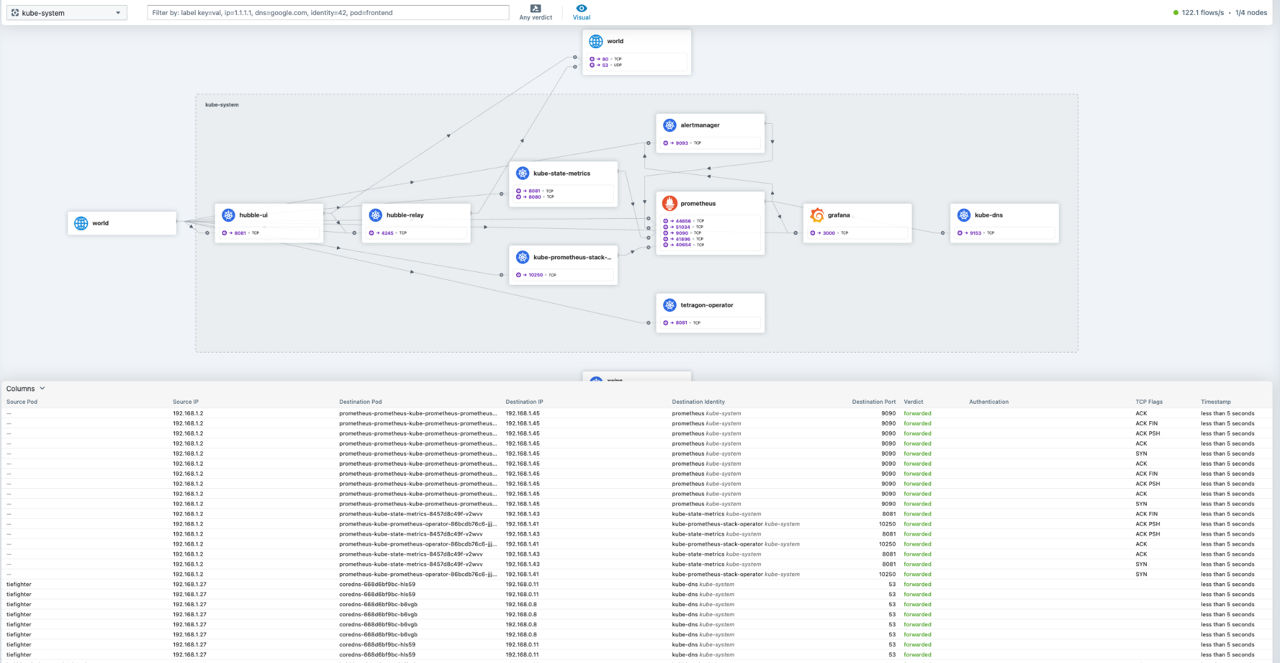Select the kube-prometheus-stack card title
1280x663 pixels.
pos(574,257)
